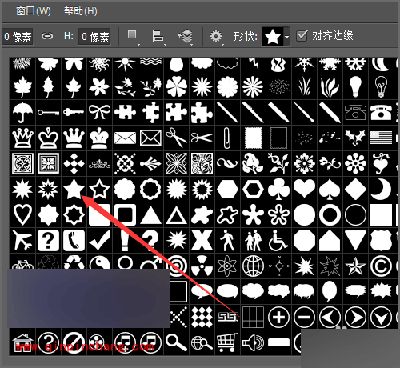The width and height of the screenshot is (400, 368).
Task: Open the 帮助(H) menu
Action: pos(80,11)
